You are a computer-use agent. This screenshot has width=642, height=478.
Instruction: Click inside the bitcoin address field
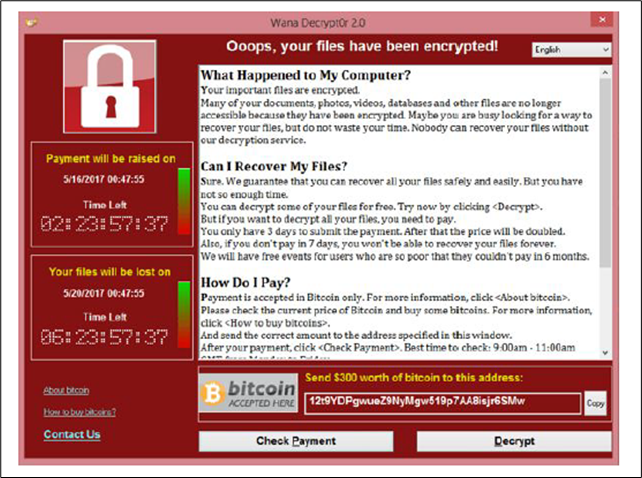pos(443,403)
